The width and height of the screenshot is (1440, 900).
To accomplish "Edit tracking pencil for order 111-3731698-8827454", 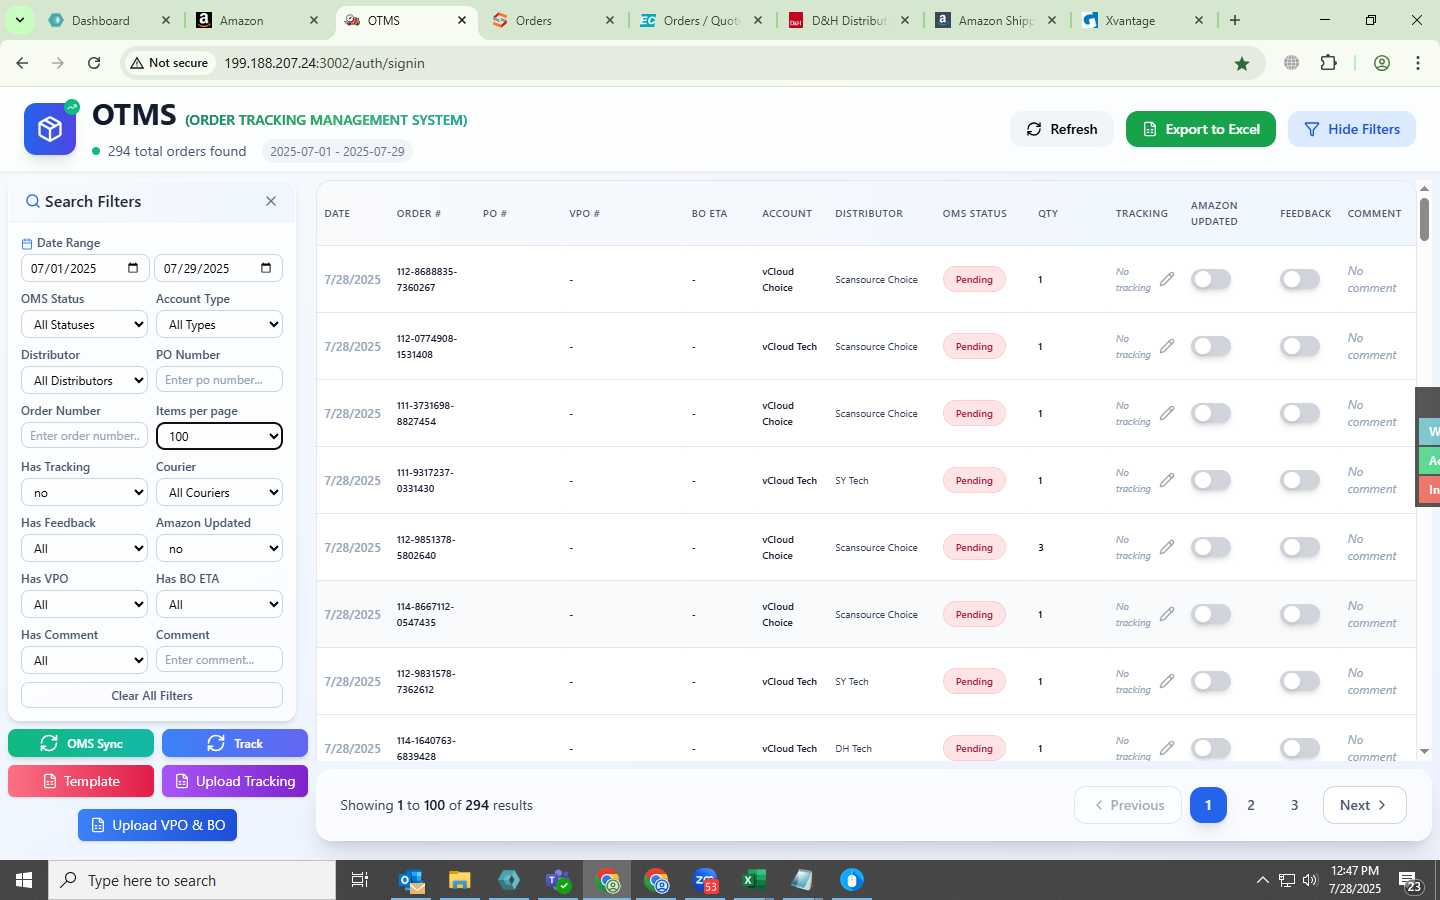I will point(1167,413).
